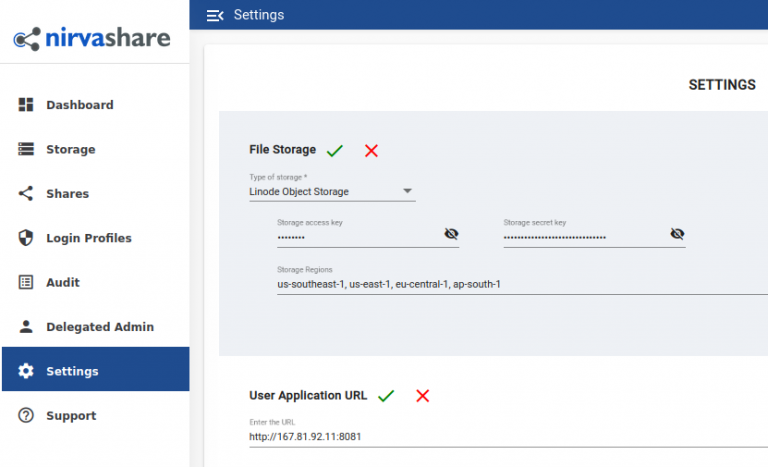Edit the Storage Regions text field

click(522, 284)
